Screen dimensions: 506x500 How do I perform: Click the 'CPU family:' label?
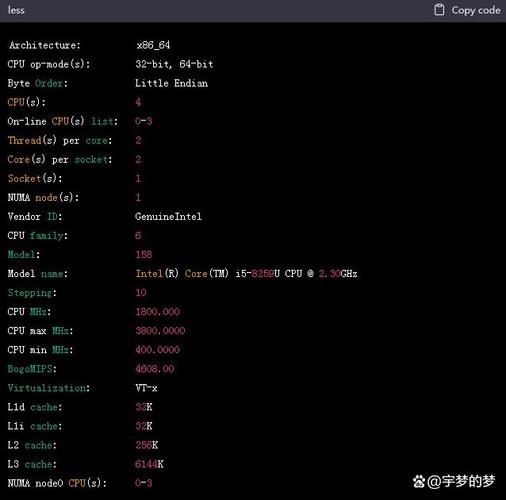(38, 235)
